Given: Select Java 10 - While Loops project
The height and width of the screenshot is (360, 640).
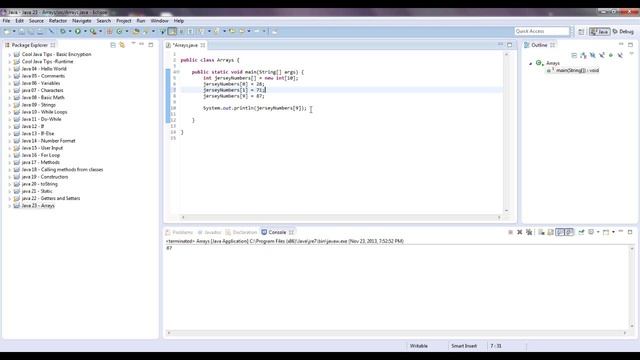Looking at the screenshot, I should [44, 112].
